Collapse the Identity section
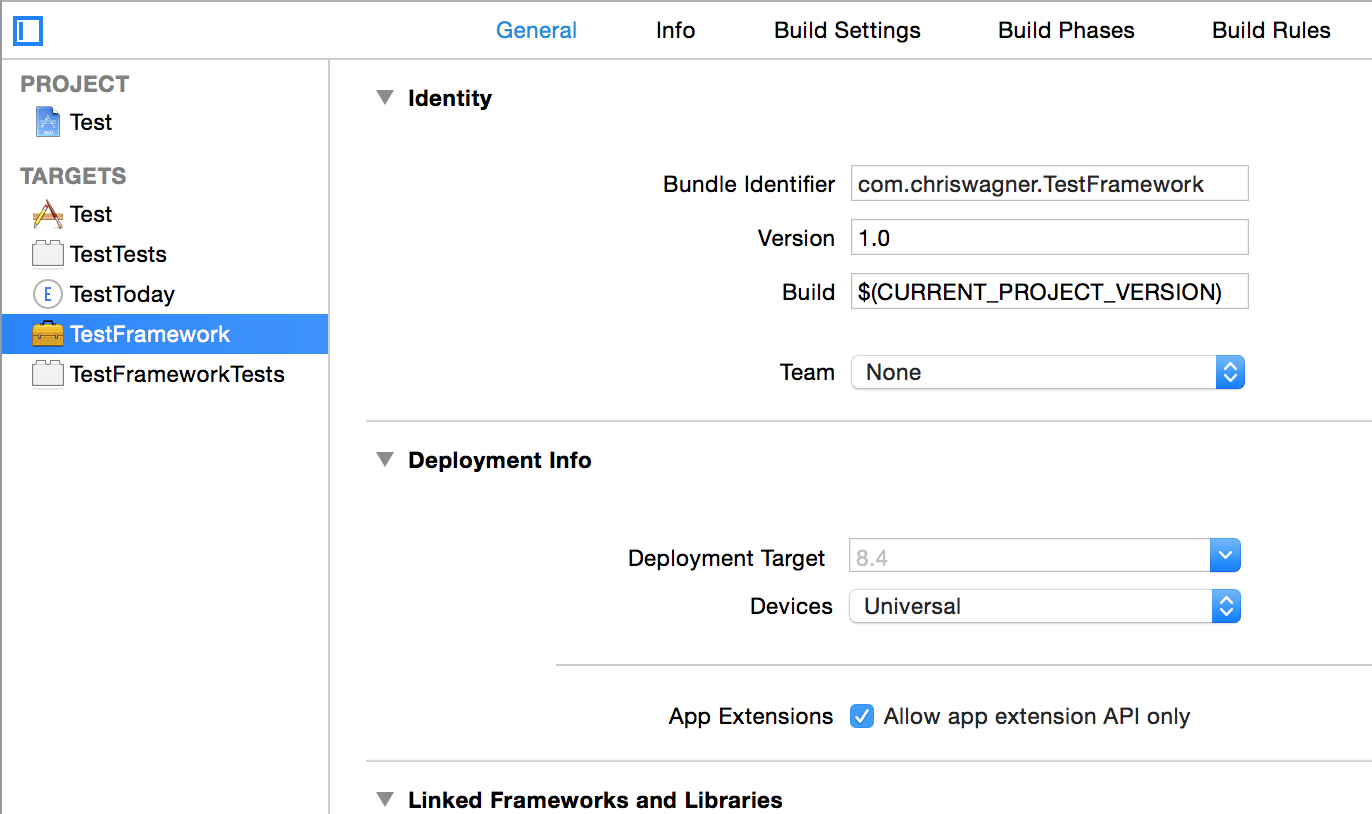The height and width of the screenshot is (814, 1372). click(385, 98)
